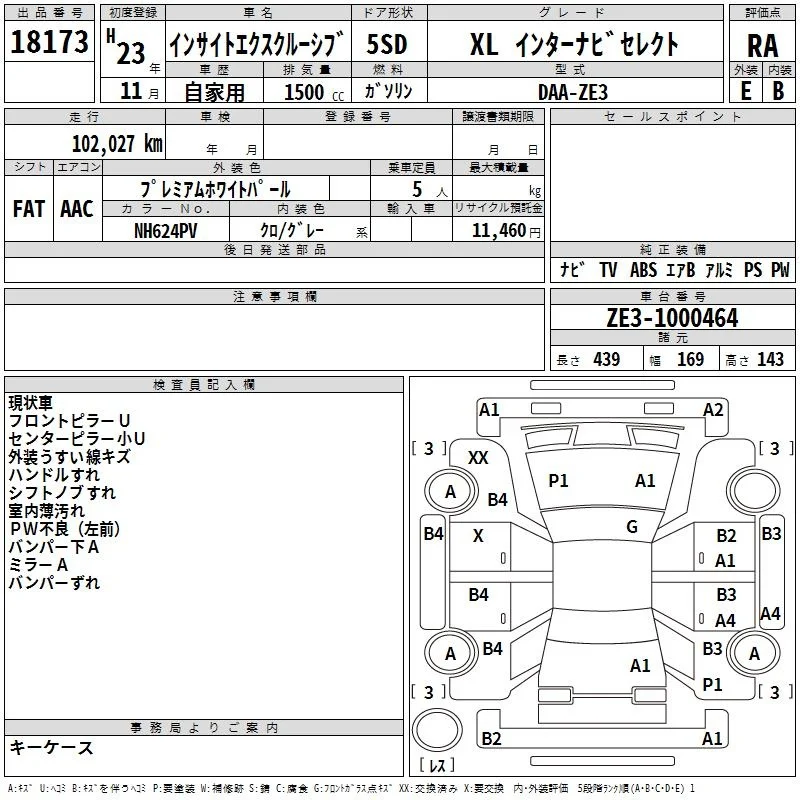Click the 11,460円 recycle deposit
Screen dimensions: 800x800
coord(506,231)
